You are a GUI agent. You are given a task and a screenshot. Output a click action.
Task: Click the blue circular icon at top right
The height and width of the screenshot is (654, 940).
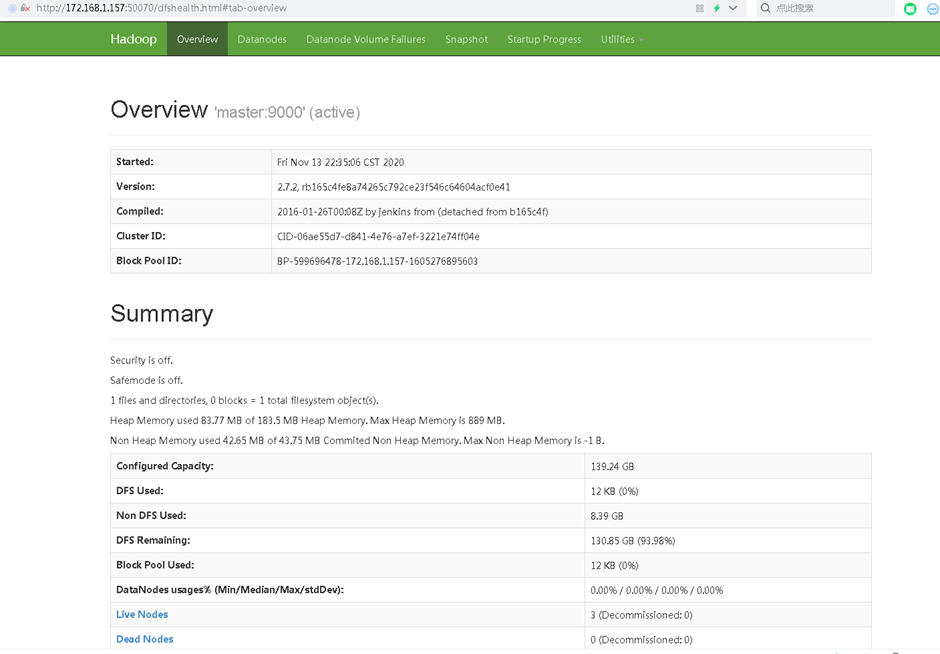point(933,8)
